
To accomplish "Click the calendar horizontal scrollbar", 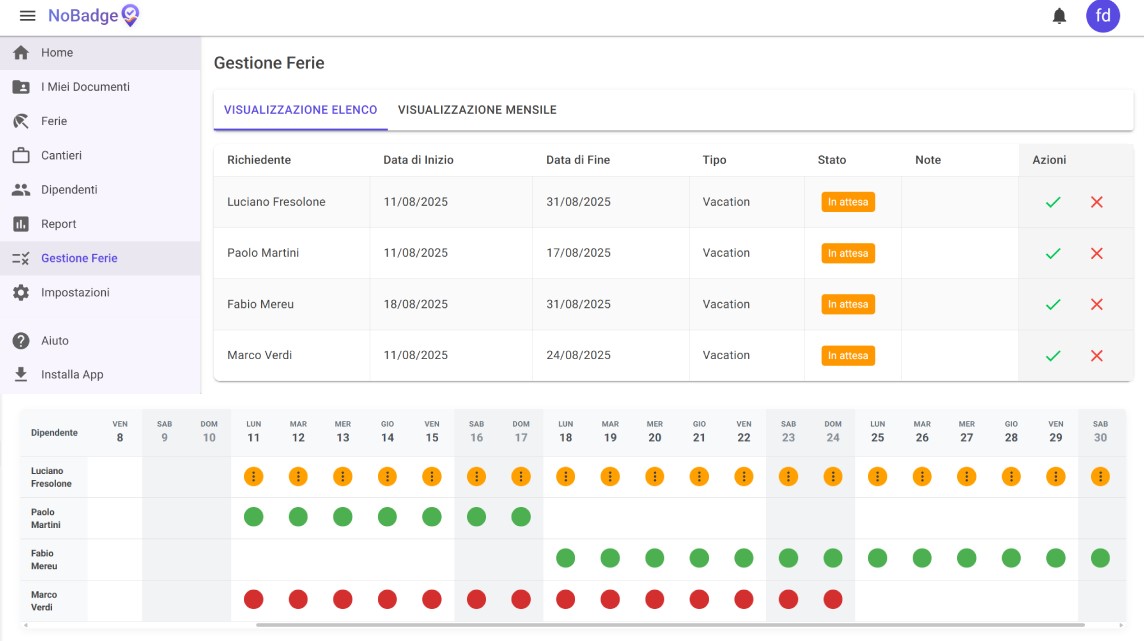I will 670,625.
